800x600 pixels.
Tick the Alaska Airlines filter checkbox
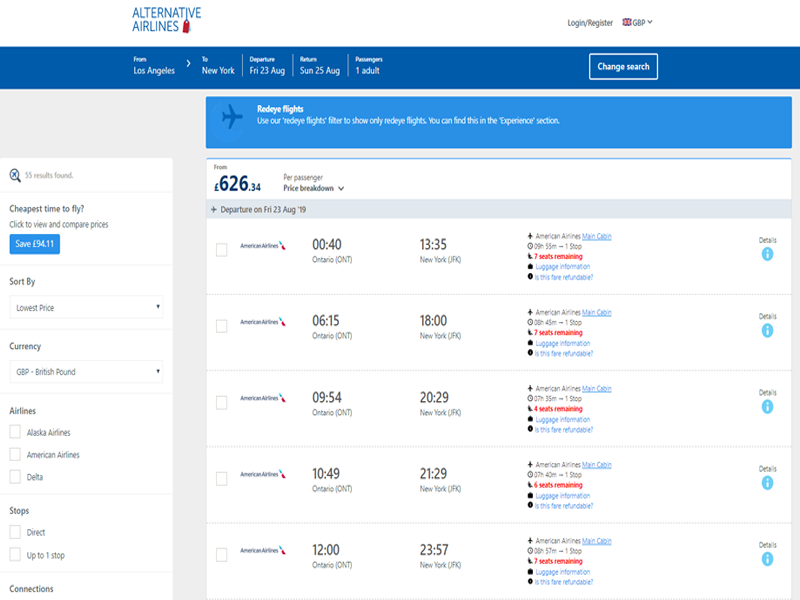[15, 432]
